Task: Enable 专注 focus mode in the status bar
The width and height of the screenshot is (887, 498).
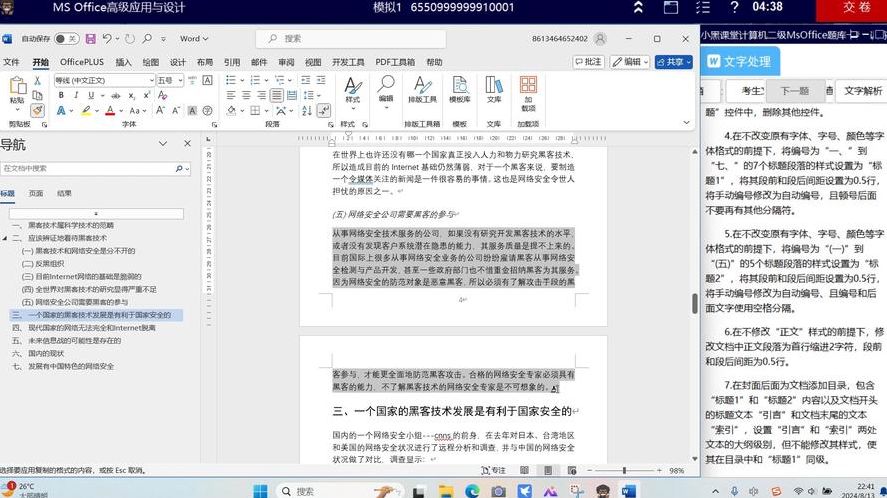Action: coord(493,470)
